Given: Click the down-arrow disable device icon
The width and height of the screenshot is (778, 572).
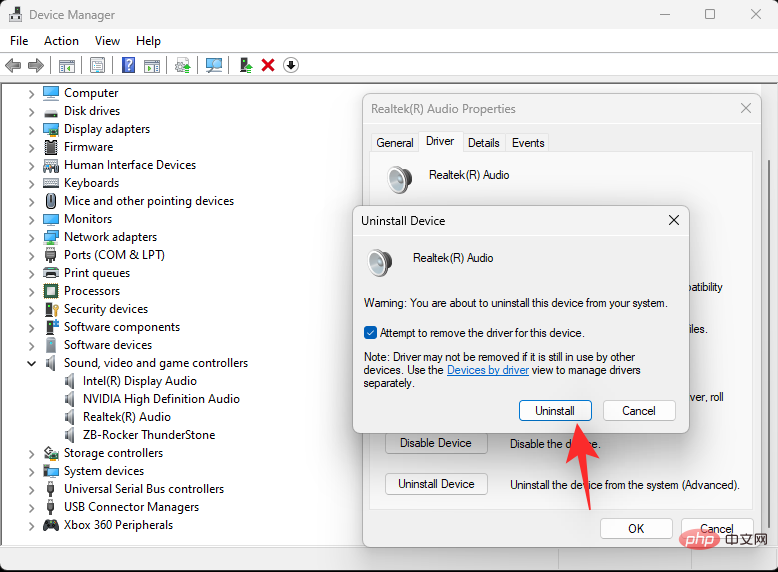Looking at the screenshot, I should (x=291, y=65).
